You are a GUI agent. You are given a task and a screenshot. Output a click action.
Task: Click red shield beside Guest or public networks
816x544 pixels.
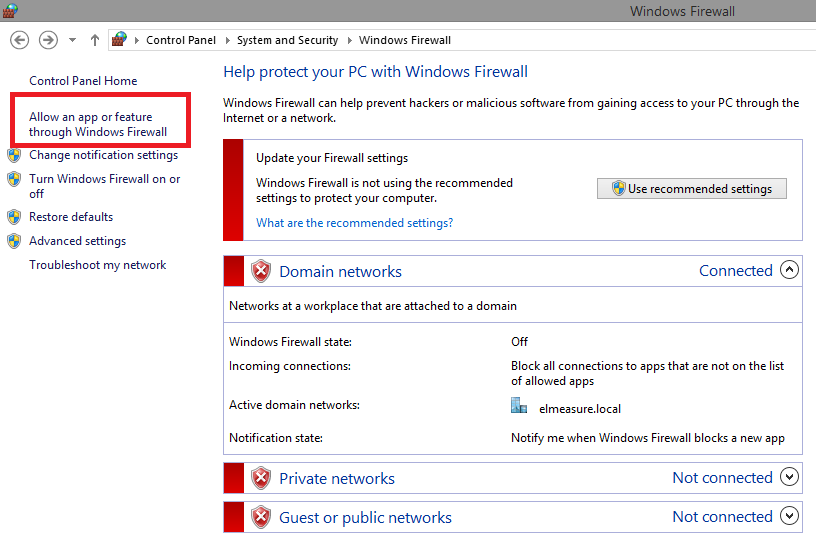pos(261,517)
